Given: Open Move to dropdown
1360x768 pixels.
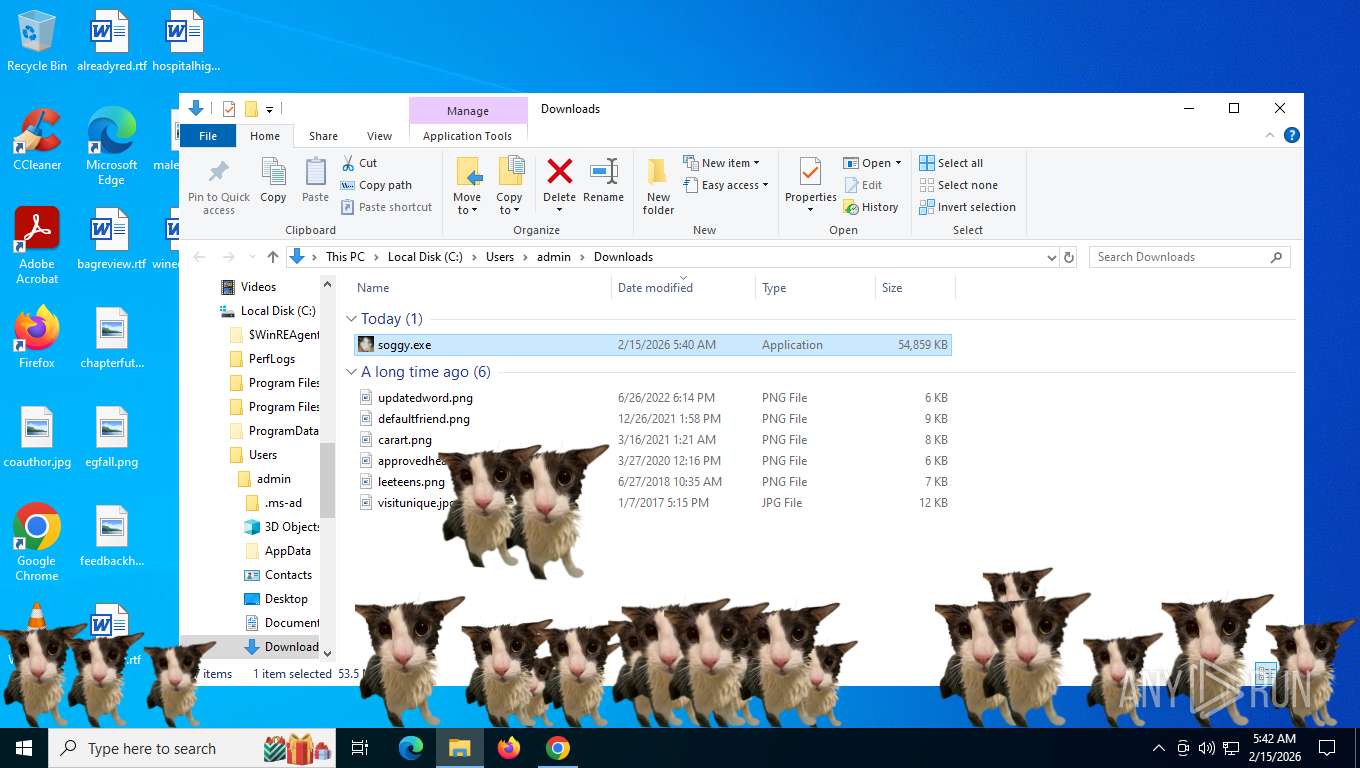Looking at the screenshot, I should (x=467, y=204).
